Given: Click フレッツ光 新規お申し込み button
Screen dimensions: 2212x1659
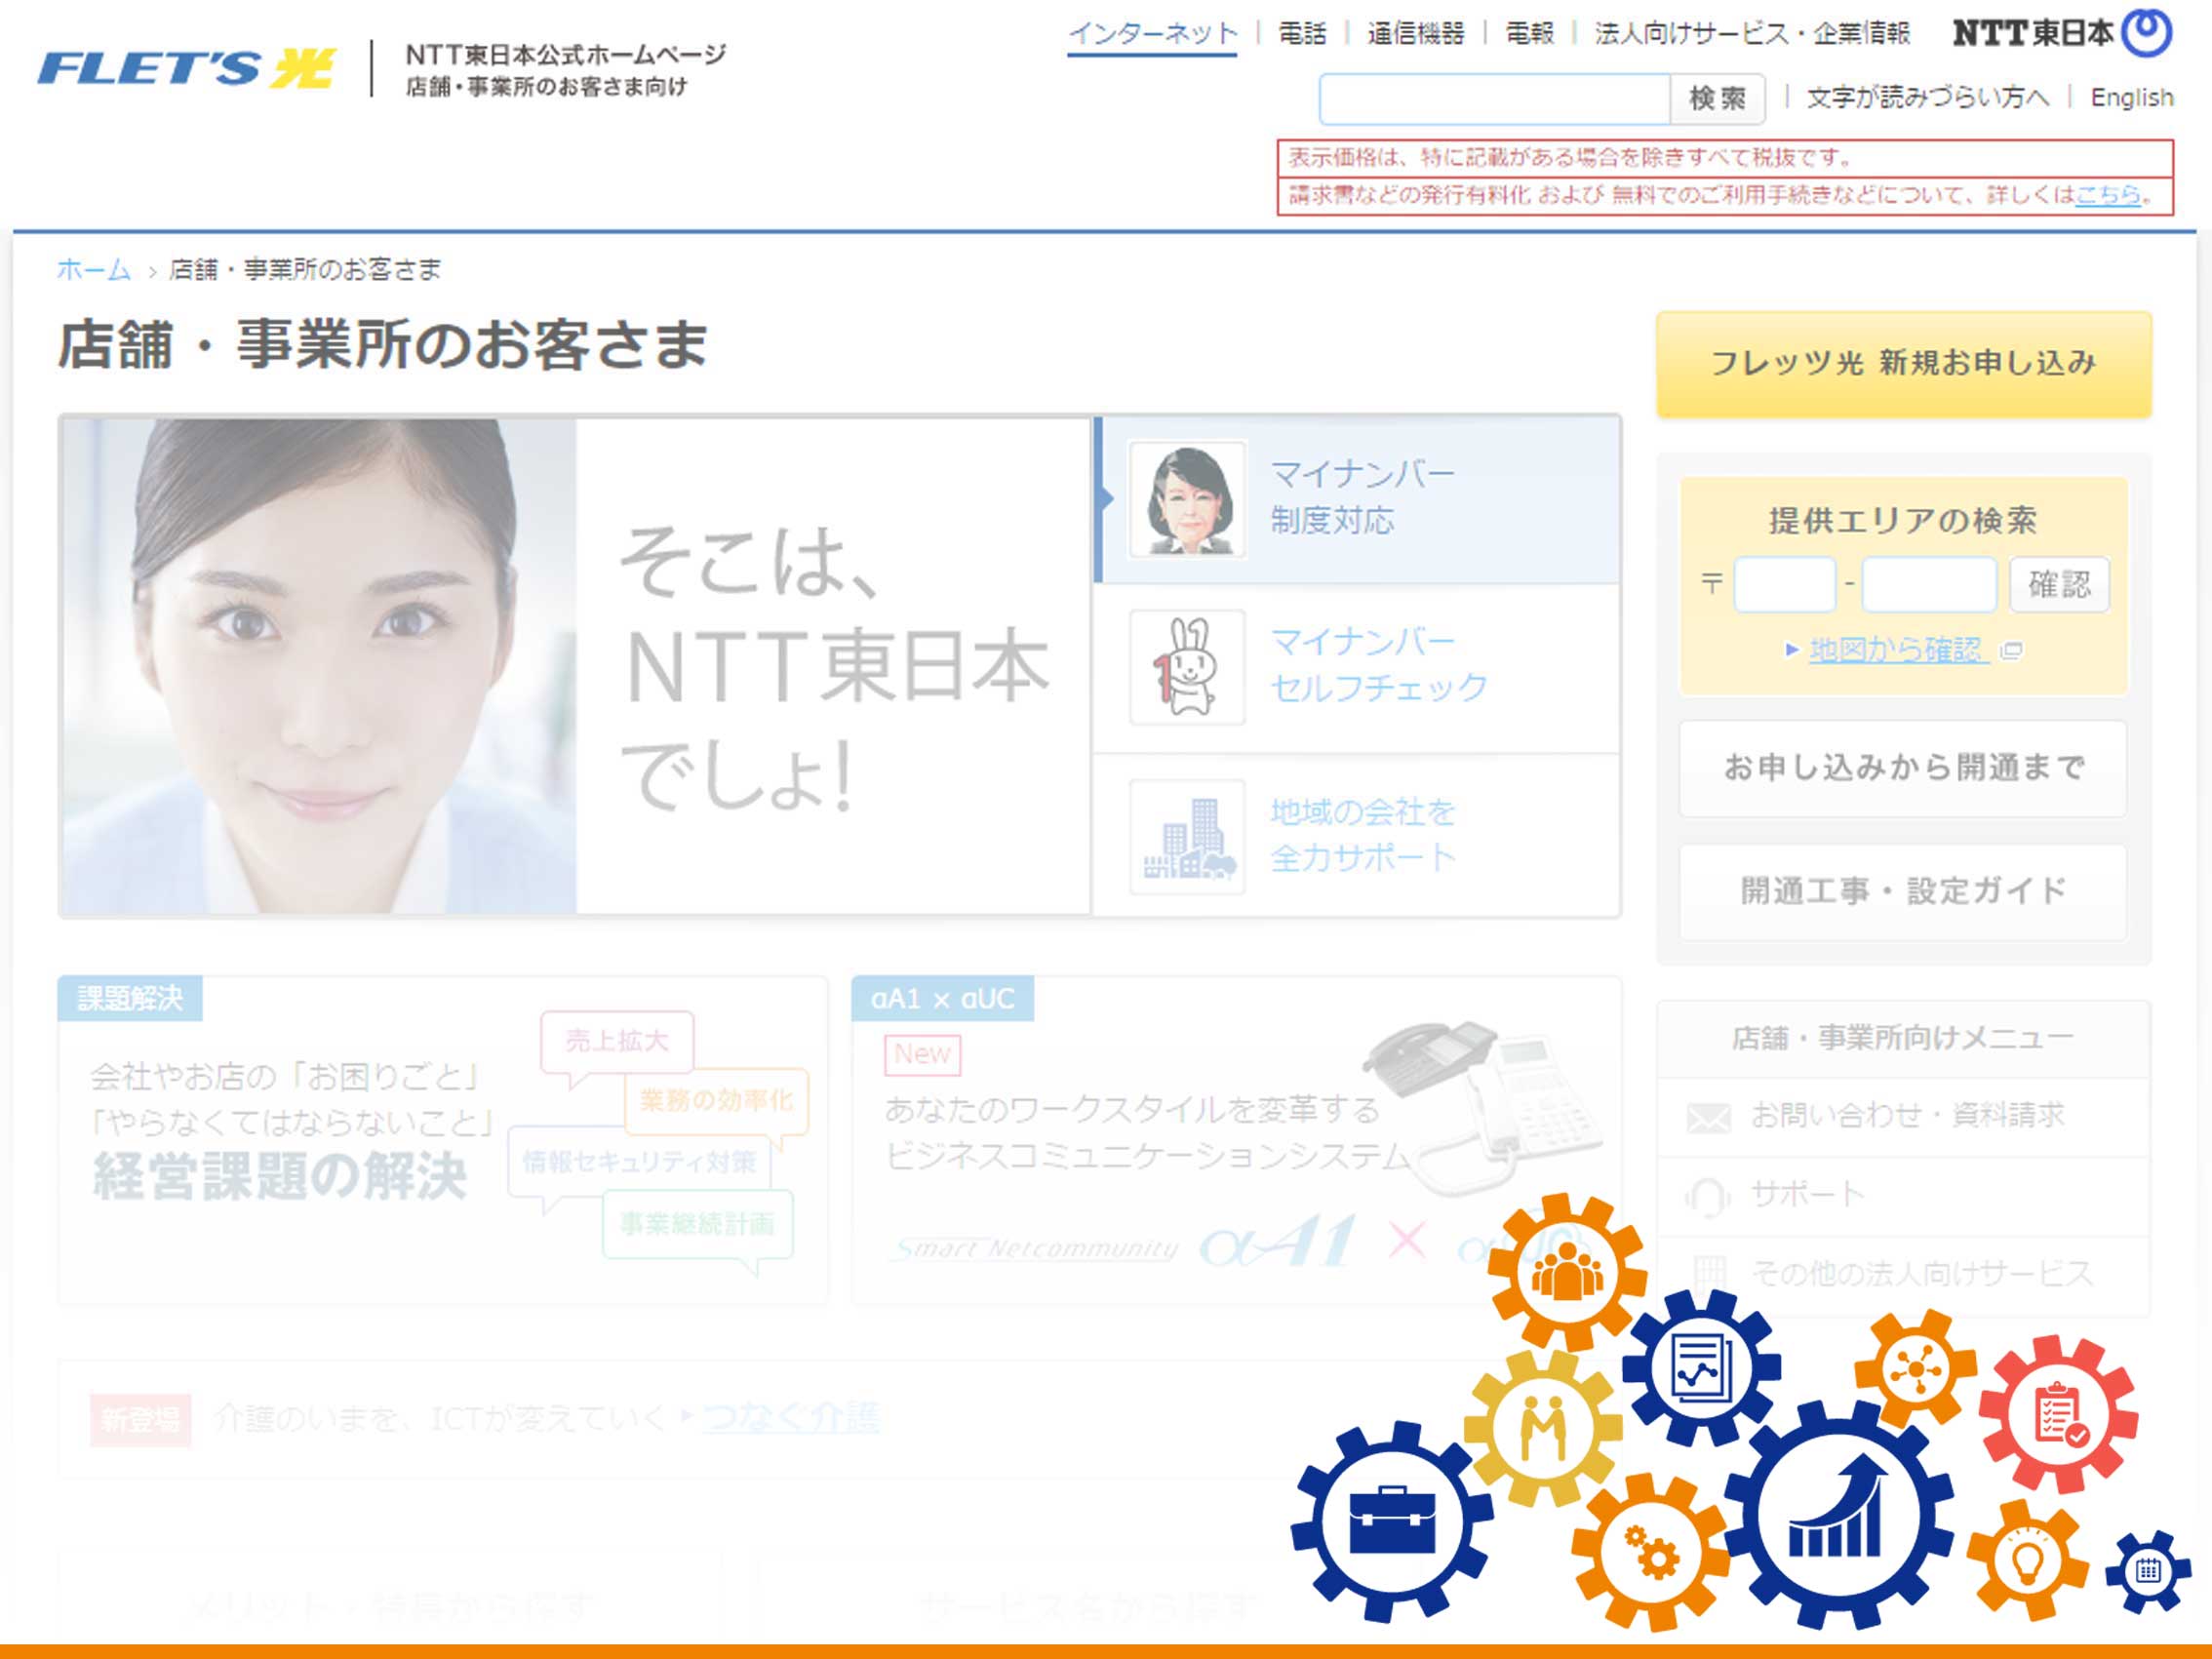Looking at the screenshot, I should coord(1903,363).
